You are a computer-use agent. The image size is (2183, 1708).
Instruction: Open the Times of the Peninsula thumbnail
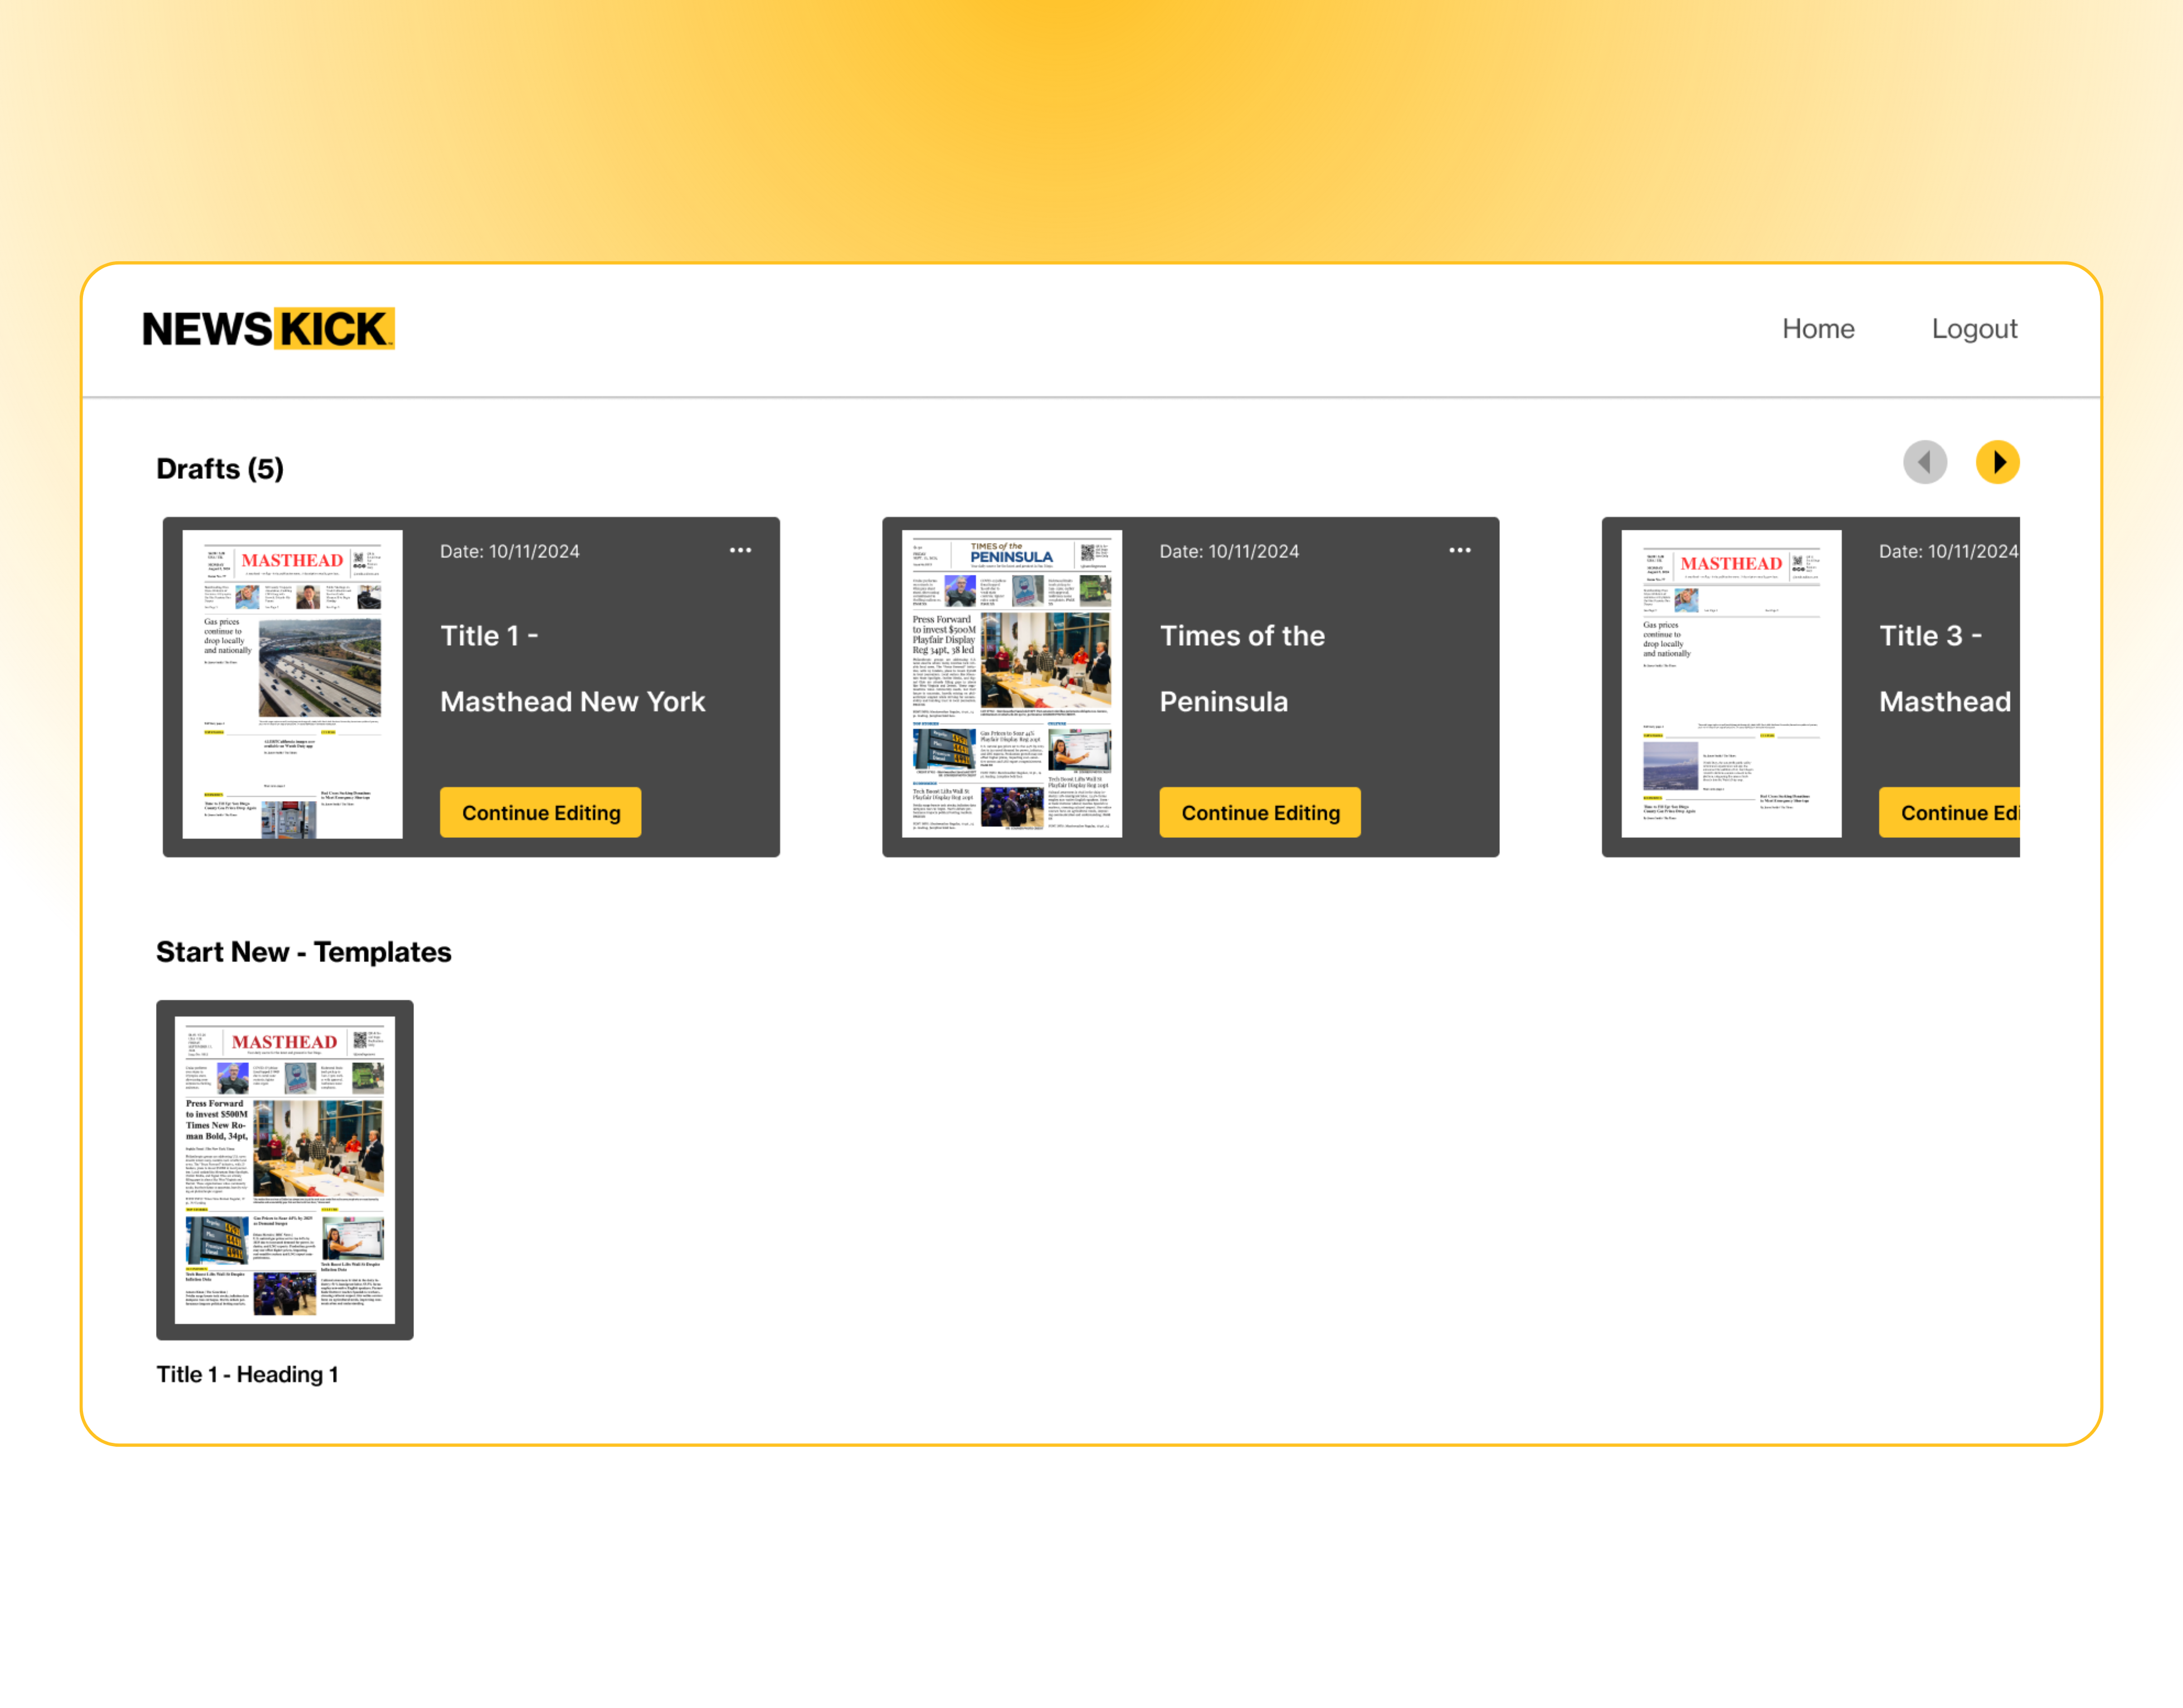click(1011, 684)
